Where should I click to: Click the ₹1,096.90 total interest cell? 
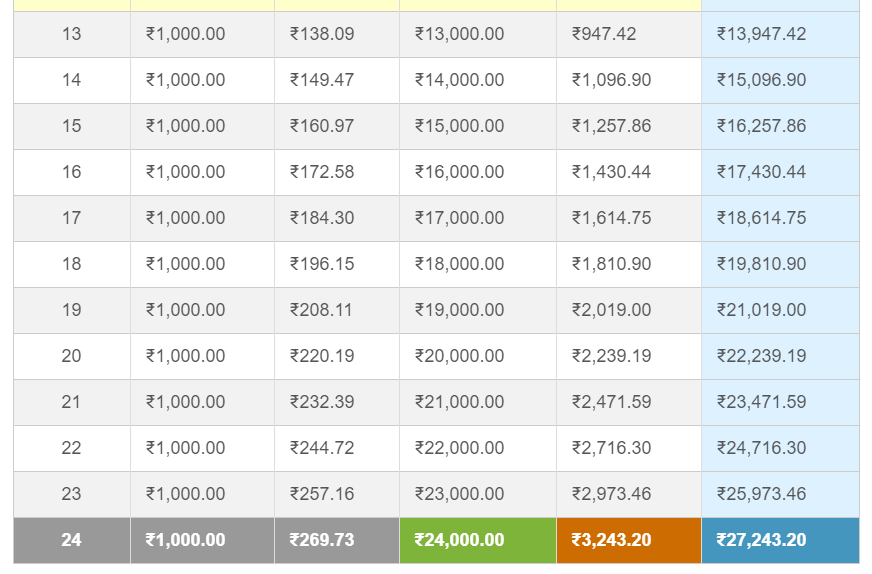(x=629, y=80)
